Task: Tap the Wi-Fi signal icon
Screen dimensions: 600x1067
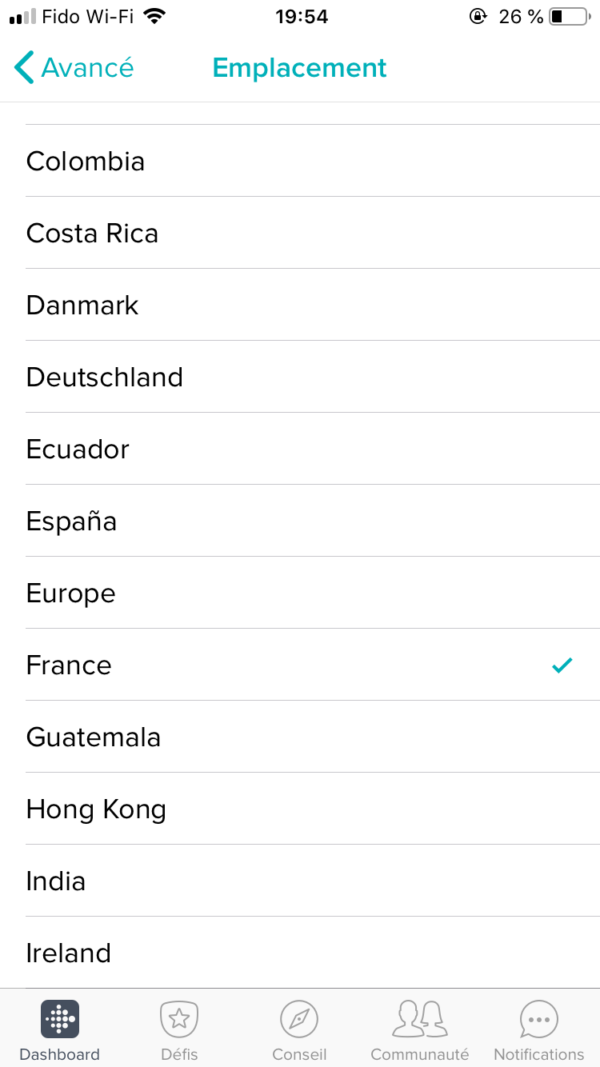Action: [154, 17]
